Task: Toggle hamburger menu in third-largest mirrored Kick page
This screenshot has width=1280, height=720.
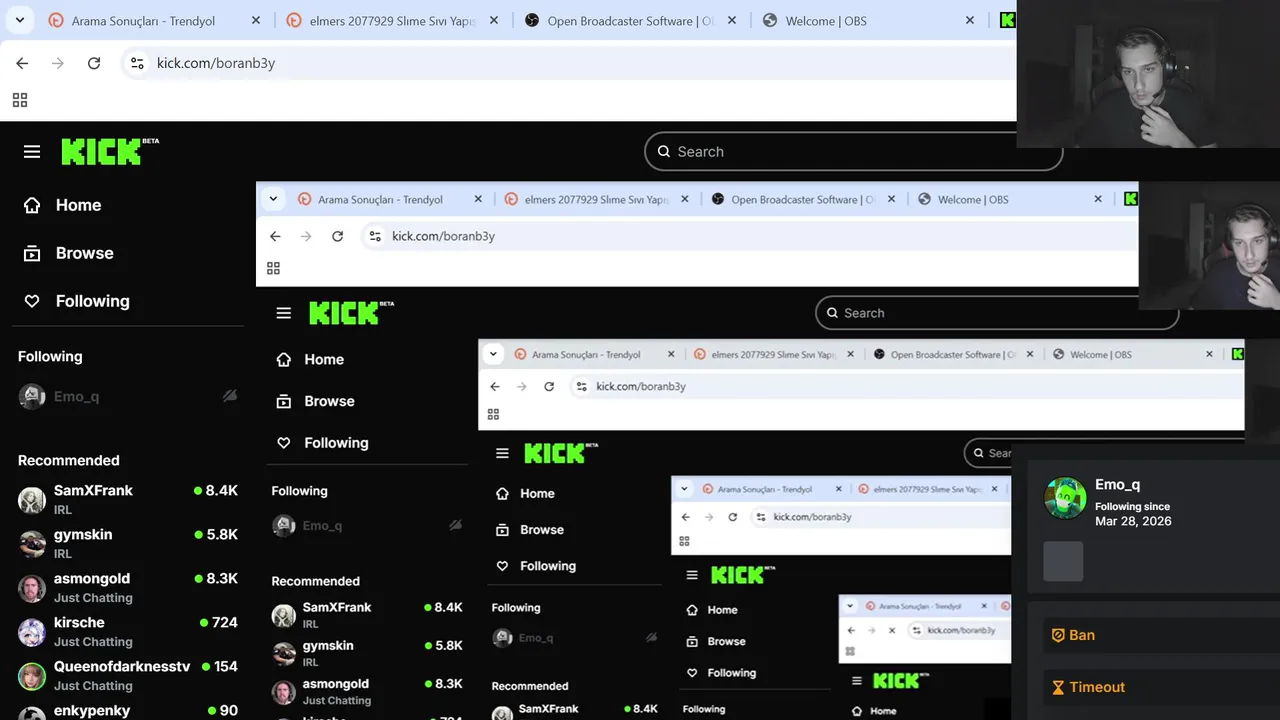Action: point(502,454)
